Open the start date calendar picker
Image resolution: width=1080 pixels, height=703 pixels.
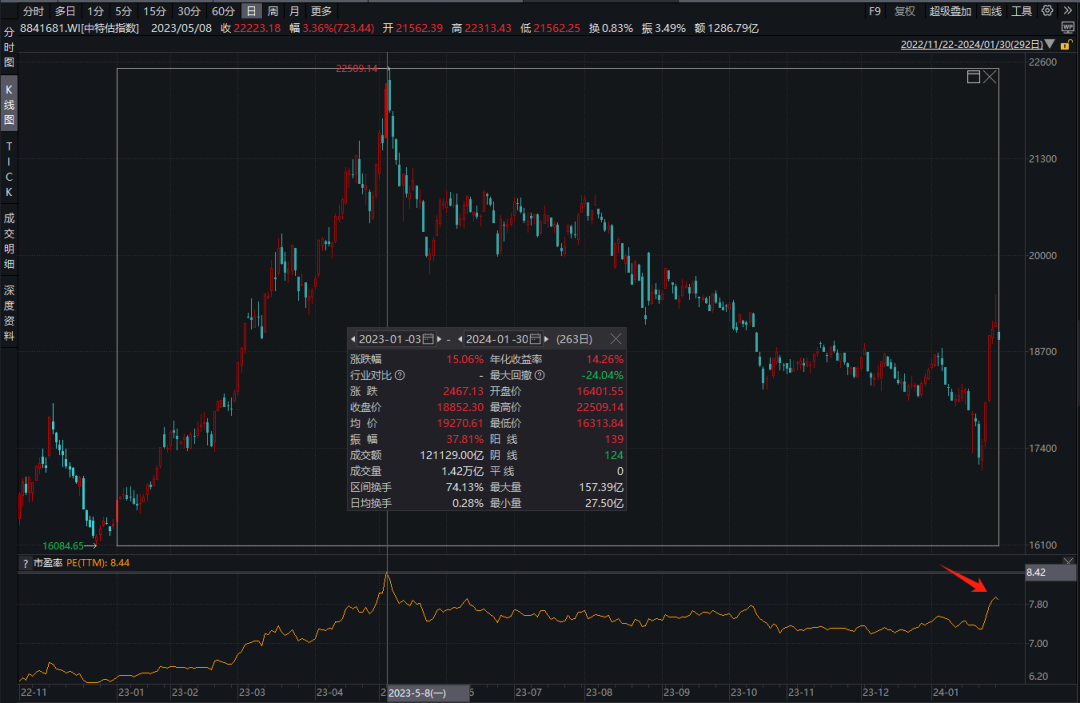point(428,339)
